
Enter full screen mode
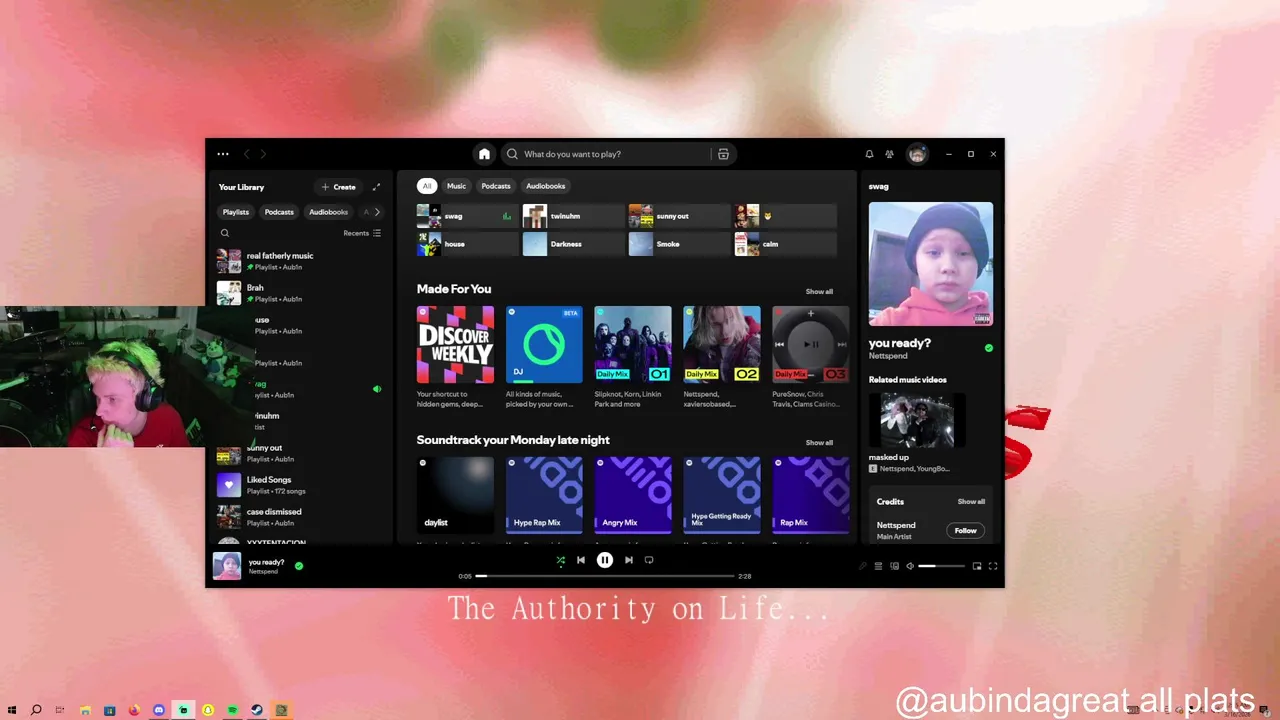click(x=993, y=566)
